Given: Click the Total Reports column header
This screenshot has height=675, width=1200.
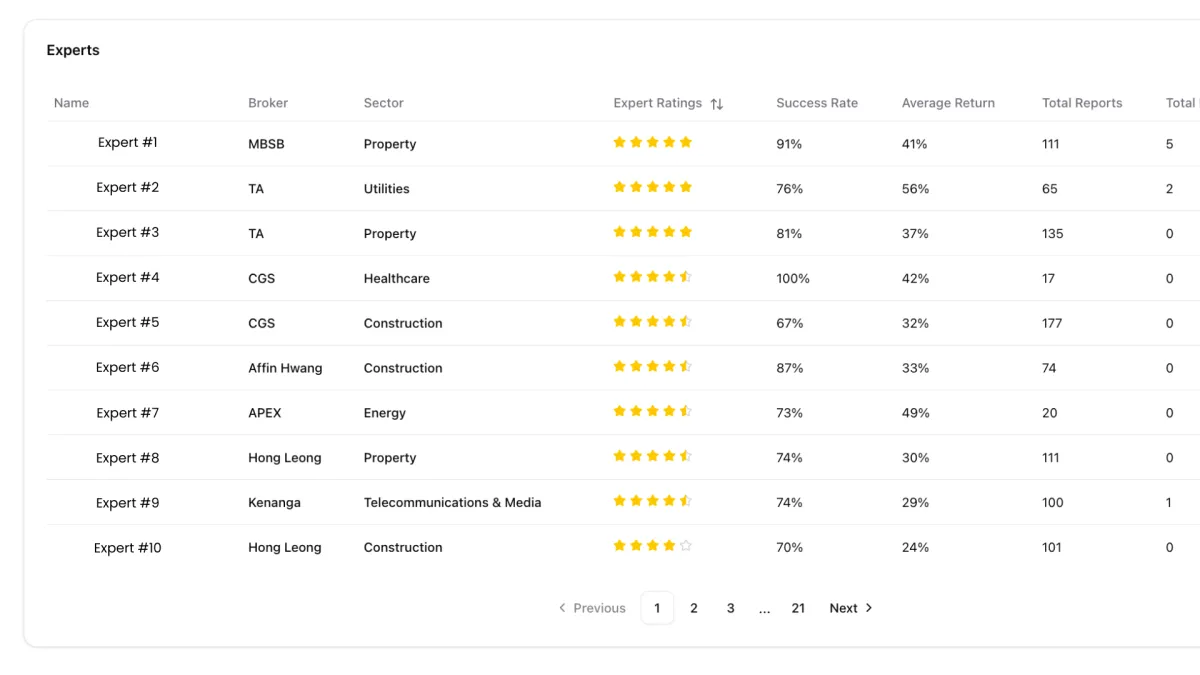Looking at the screenshot, I should 1082,103.
